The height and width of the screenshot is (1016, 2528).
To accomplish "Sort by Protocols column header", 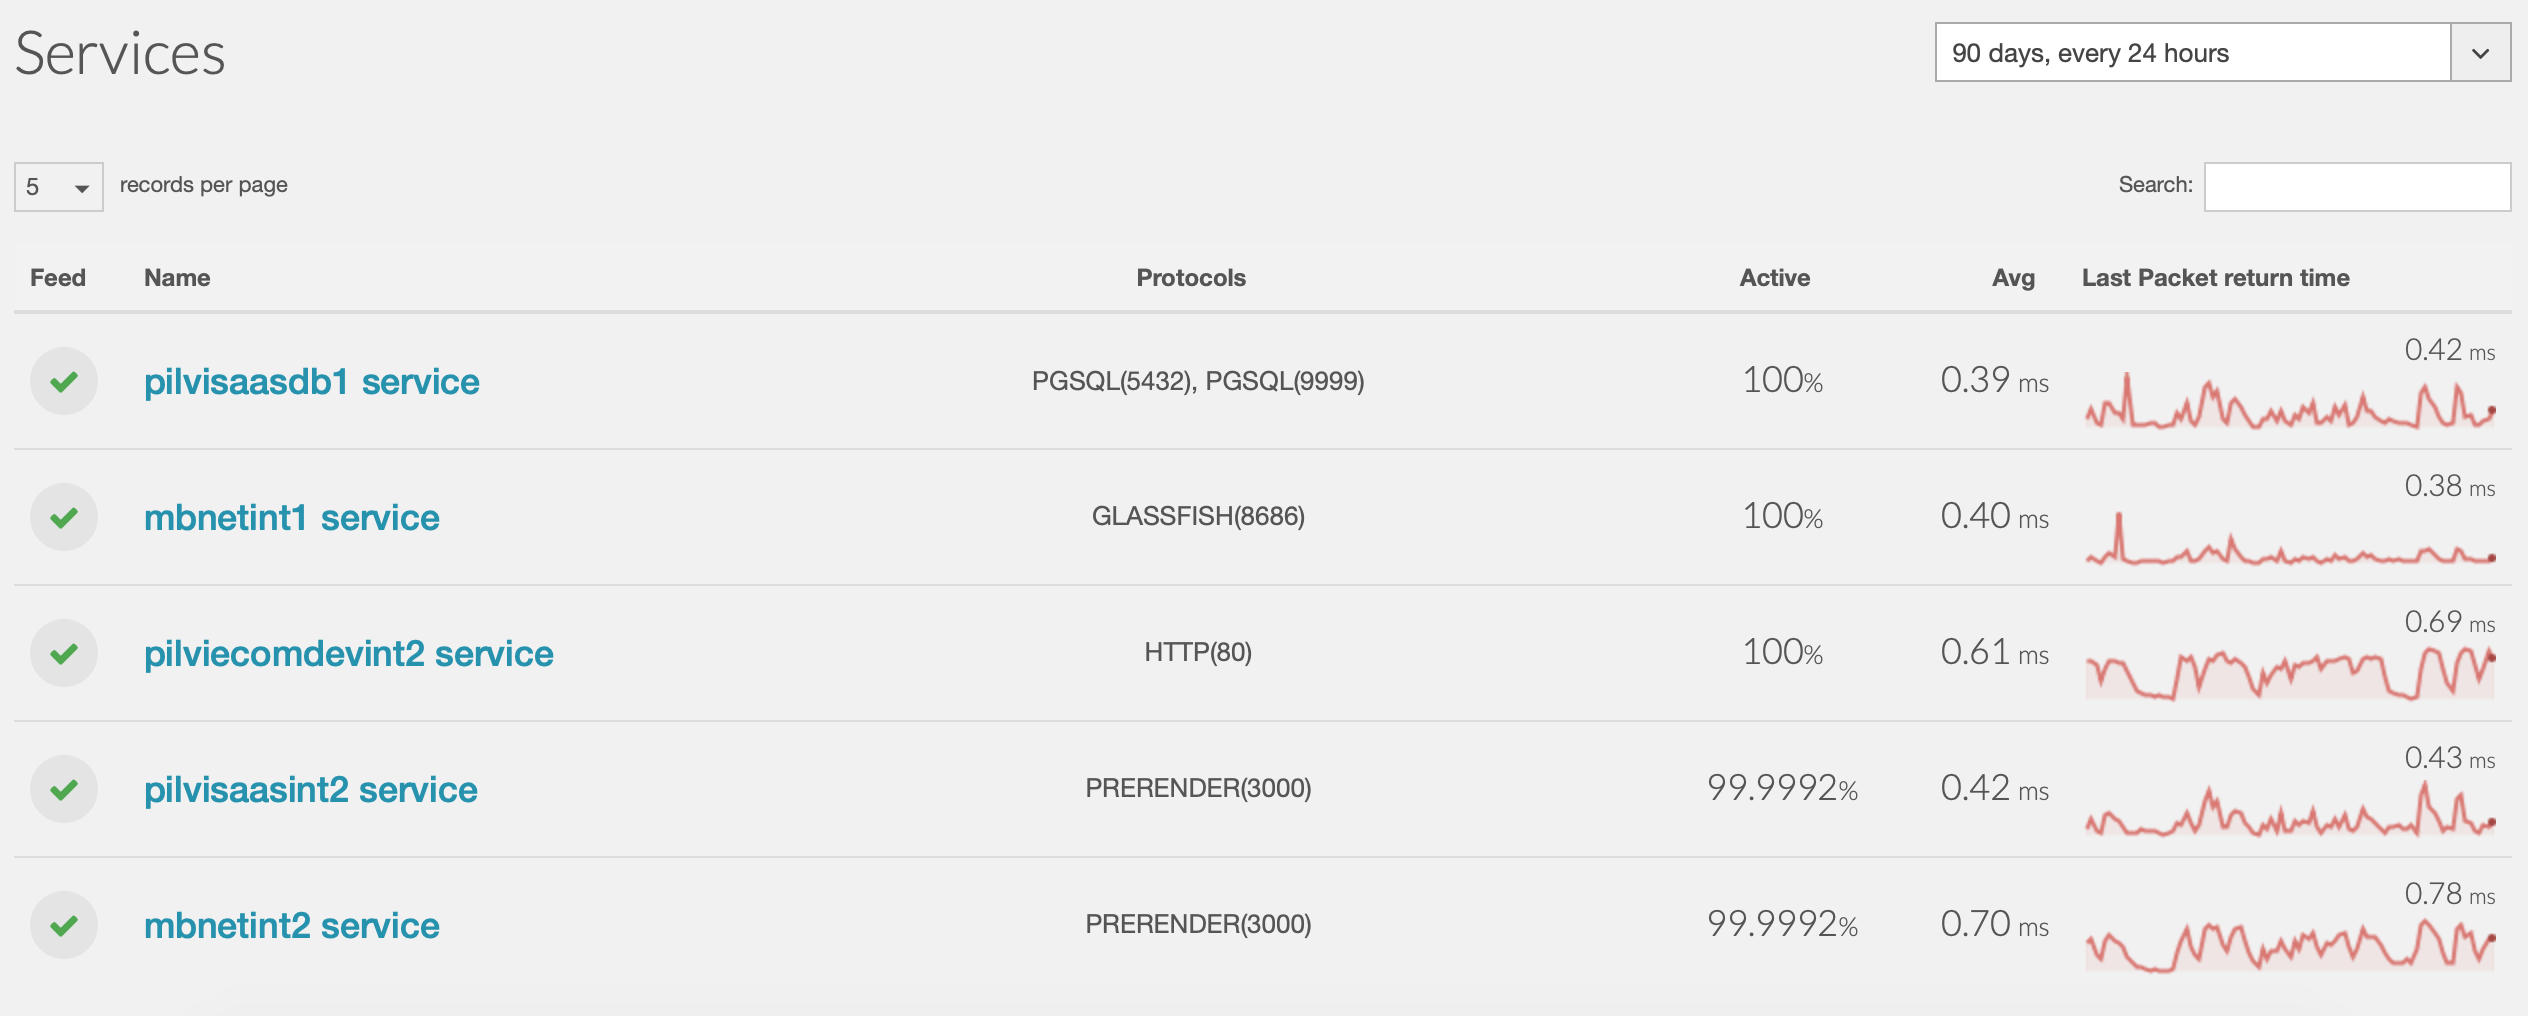I will pyautogui.click(x=1191, y=278).
